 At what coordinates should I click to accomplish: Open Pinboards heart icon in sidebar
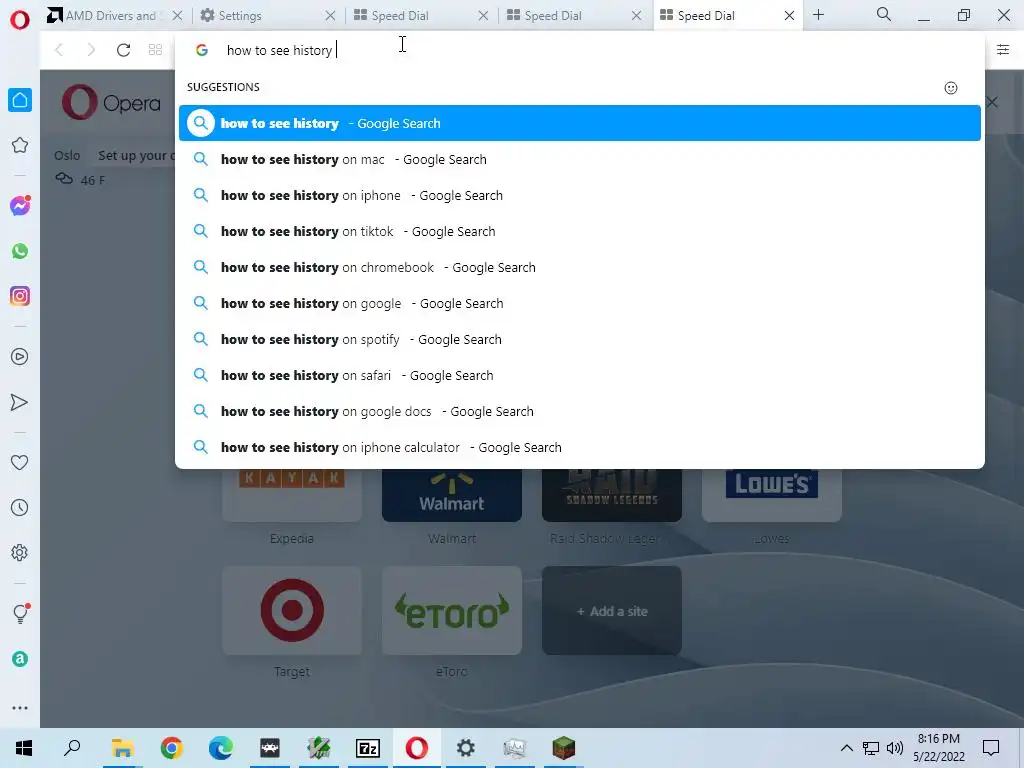click(x=20, y=462)
